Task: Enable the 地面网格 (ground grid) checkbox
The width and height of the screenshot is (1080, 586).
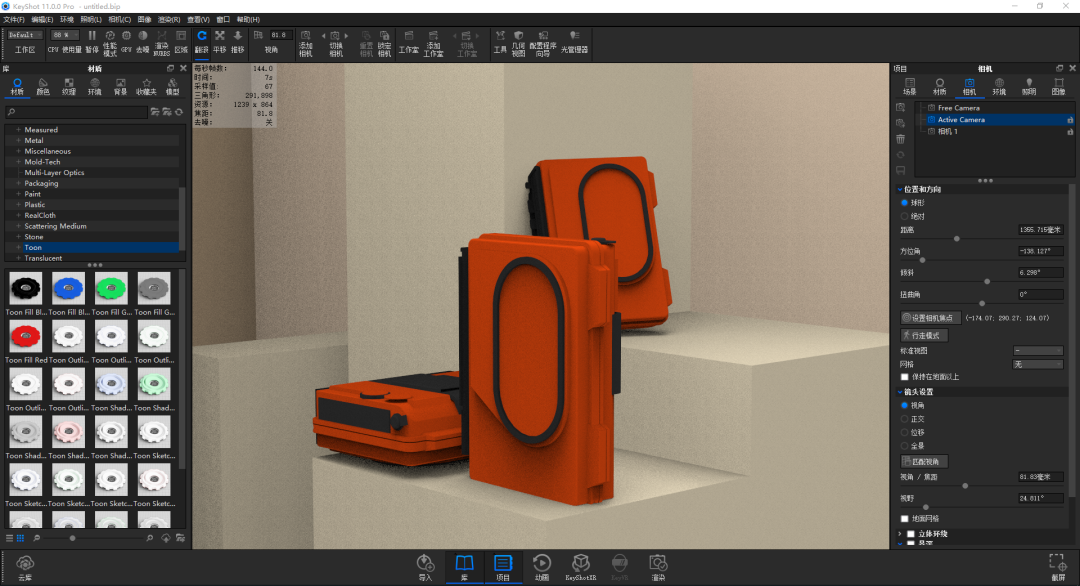Action: tap(905, 519)
